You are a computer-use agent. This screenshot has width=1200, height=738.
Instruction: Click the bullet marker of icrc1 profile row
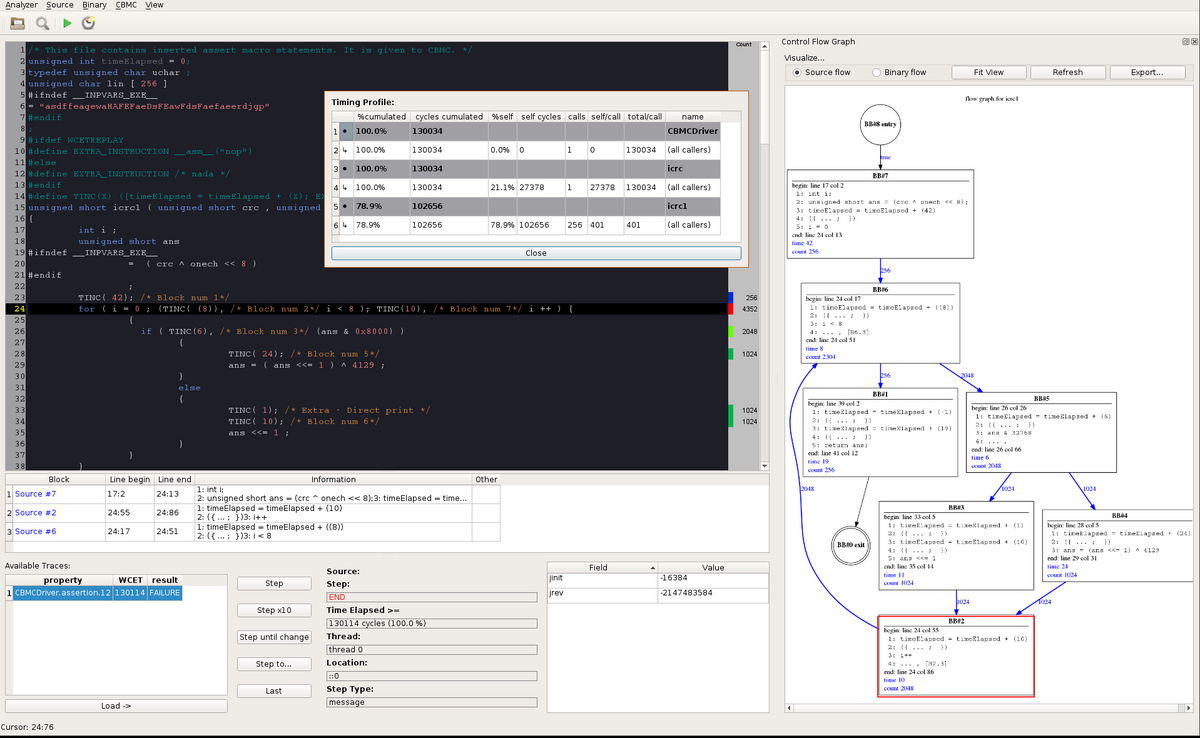346,206
